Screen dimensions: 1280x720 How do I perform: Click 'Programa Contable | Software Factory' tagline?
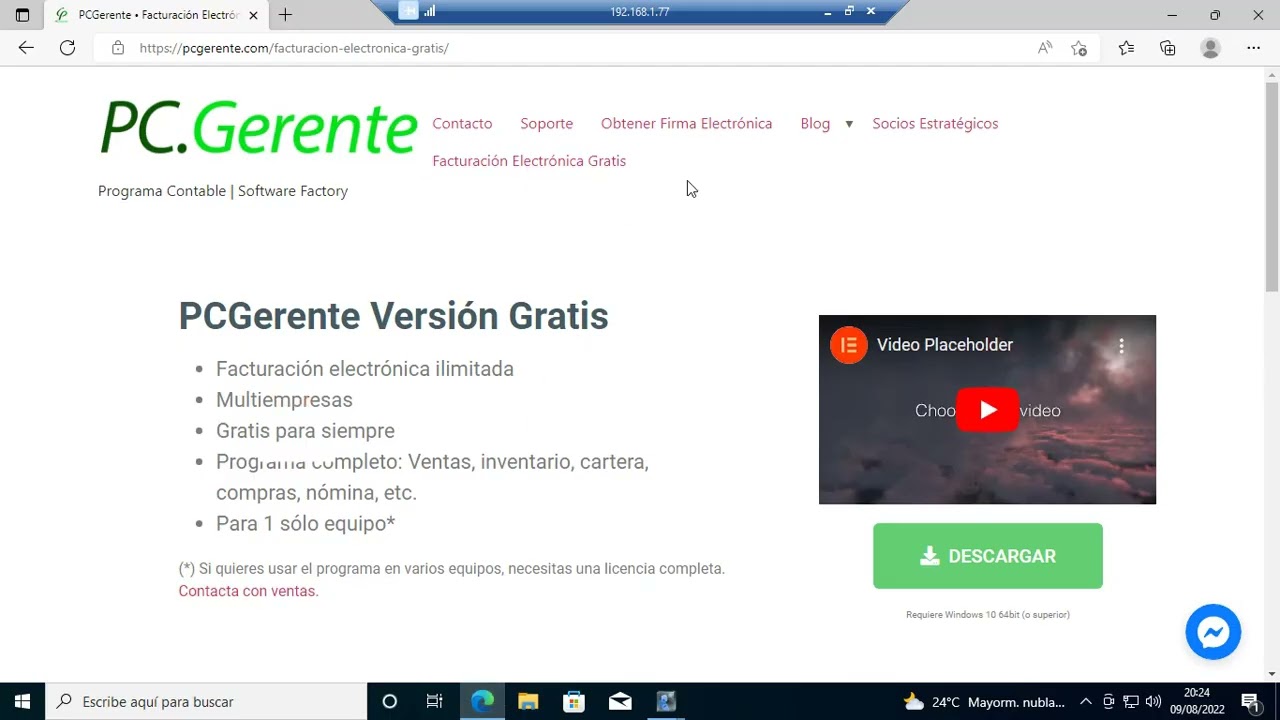click(x=223, y=191)
